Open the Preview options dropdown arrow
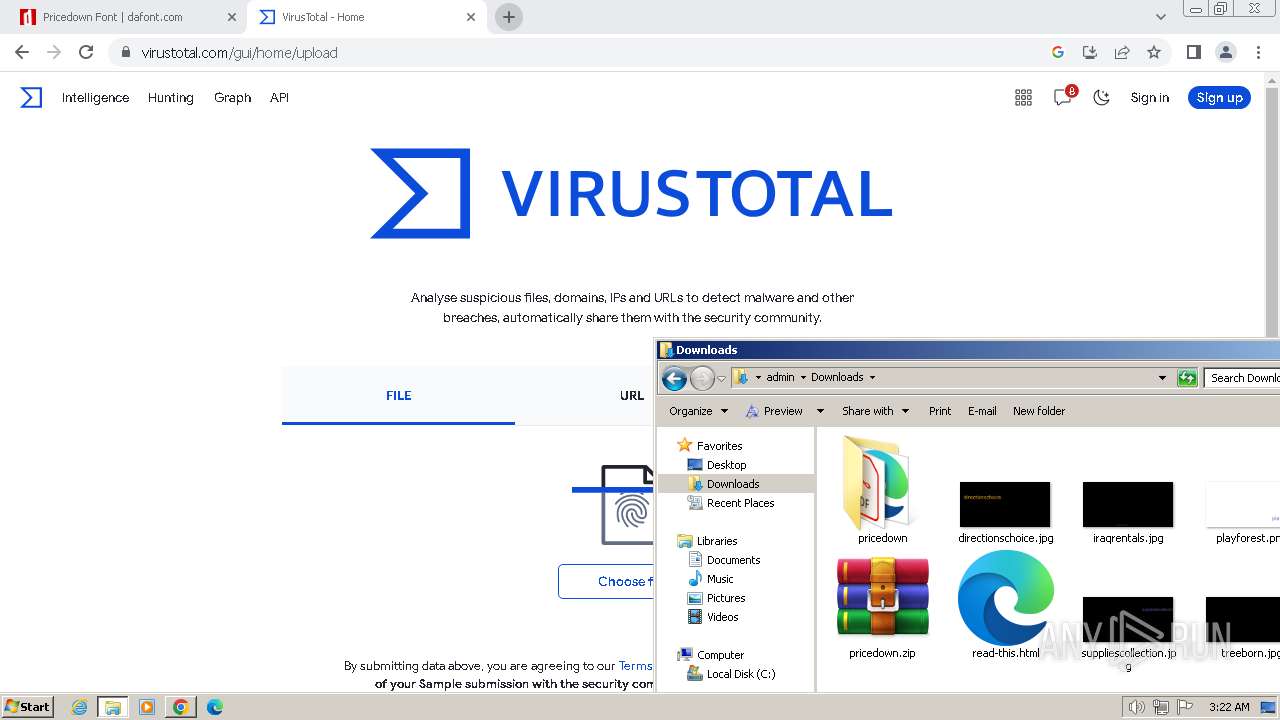 pos(820,411)
